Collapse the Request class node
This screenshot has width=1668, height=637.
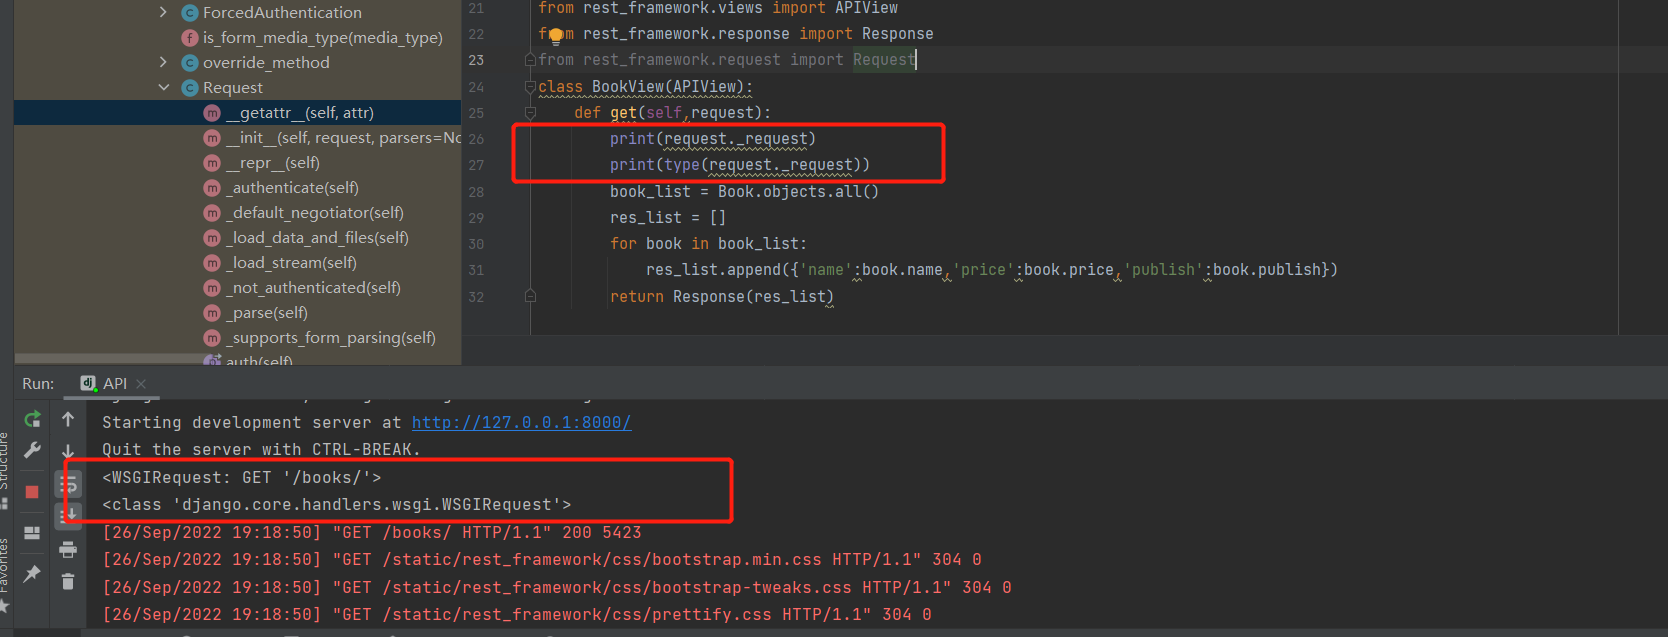click(163, 87)
